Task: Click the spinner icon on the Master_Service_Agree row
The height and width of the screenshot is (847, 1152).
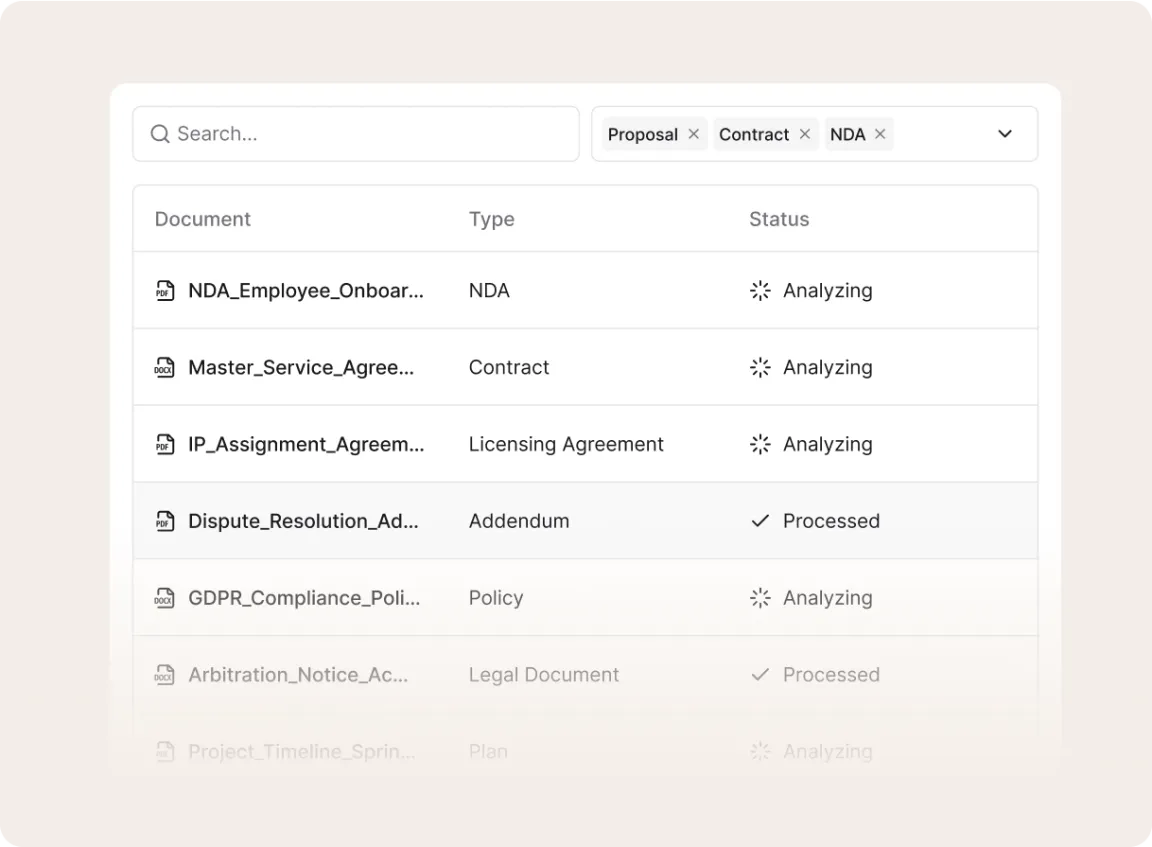Action: click(x=760, y=367)
